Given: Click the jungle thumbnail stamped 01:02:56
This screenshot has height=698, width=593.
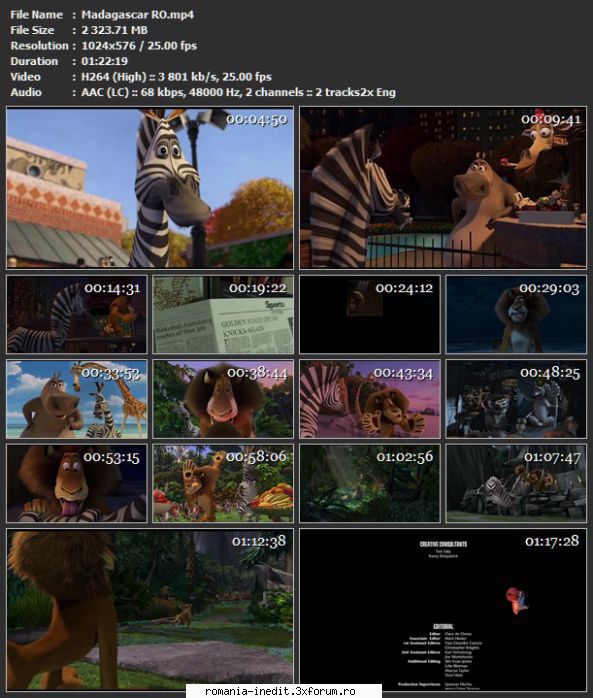Looking at the screenshot, I should (370, 483).
